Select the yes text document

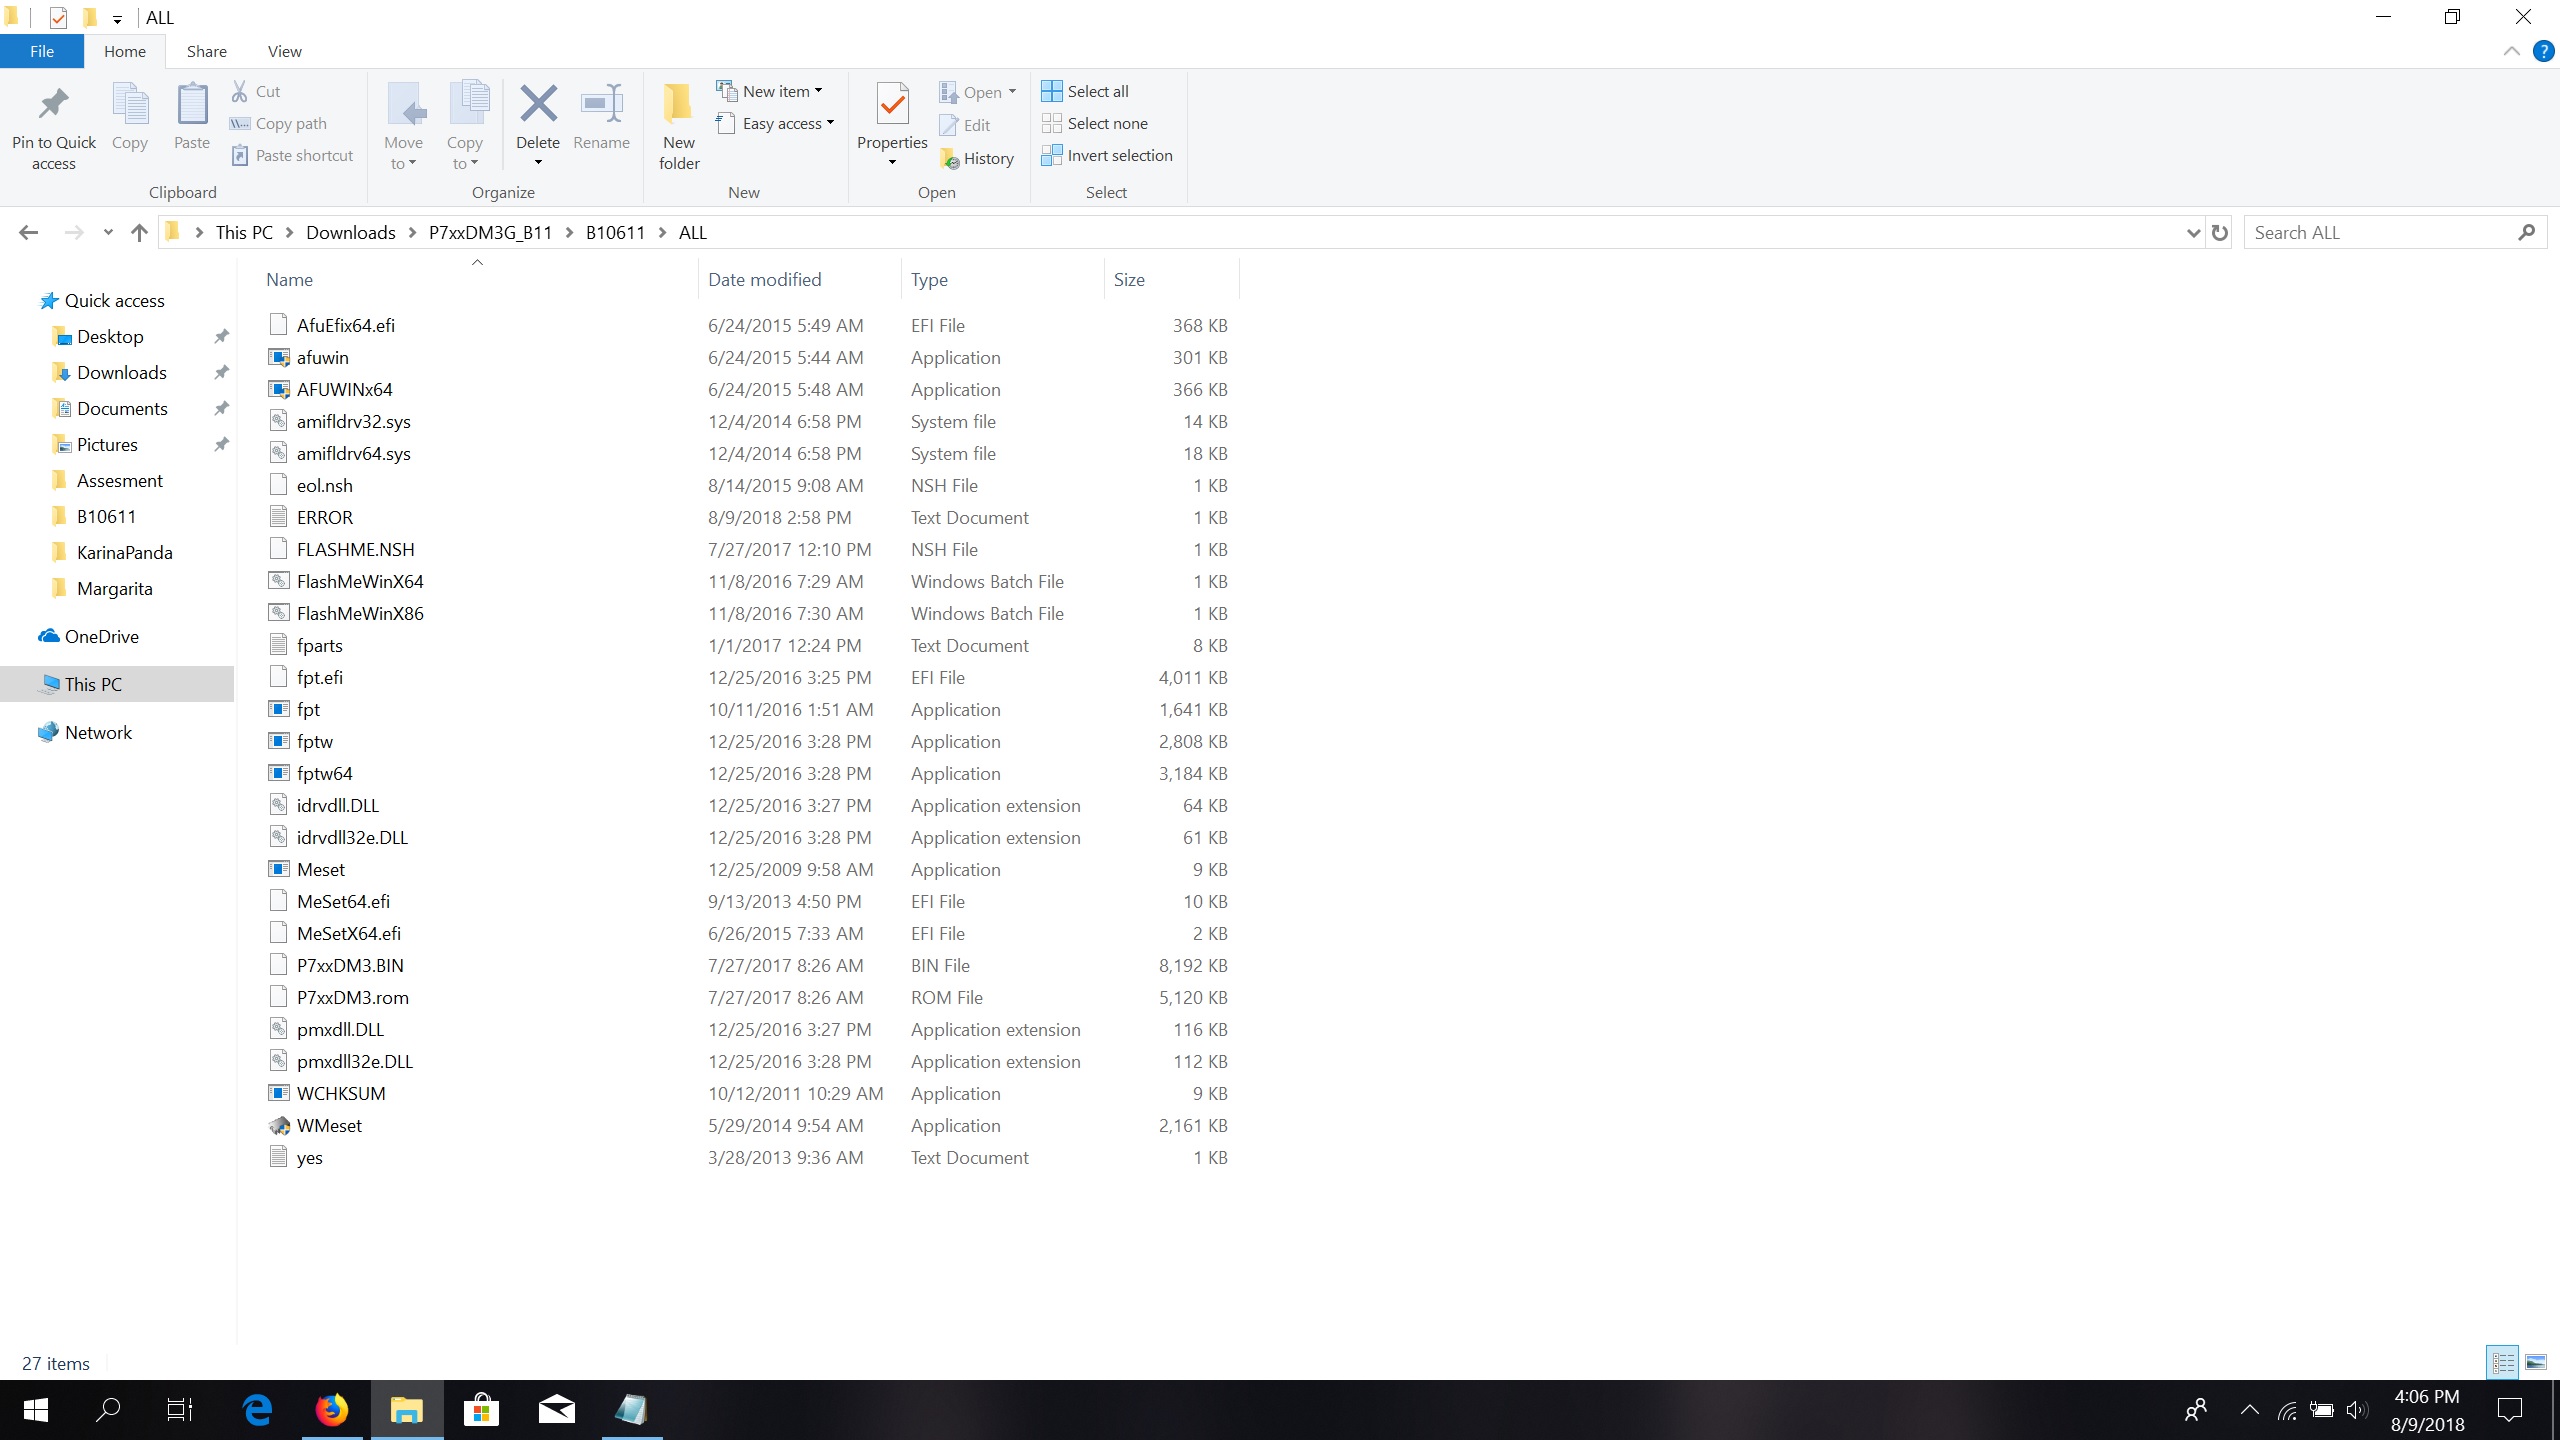pos(309,1157)
